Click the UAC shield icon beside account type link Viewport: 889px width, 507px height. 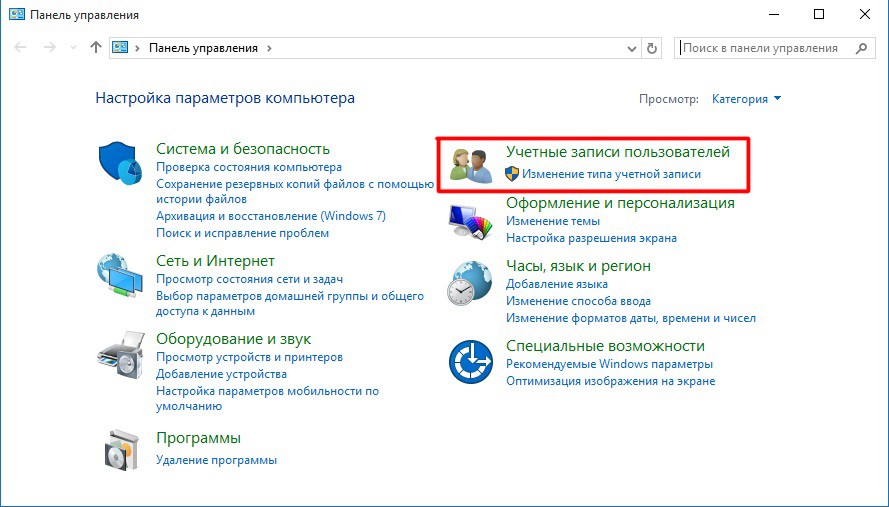click(x=512, y=174)
